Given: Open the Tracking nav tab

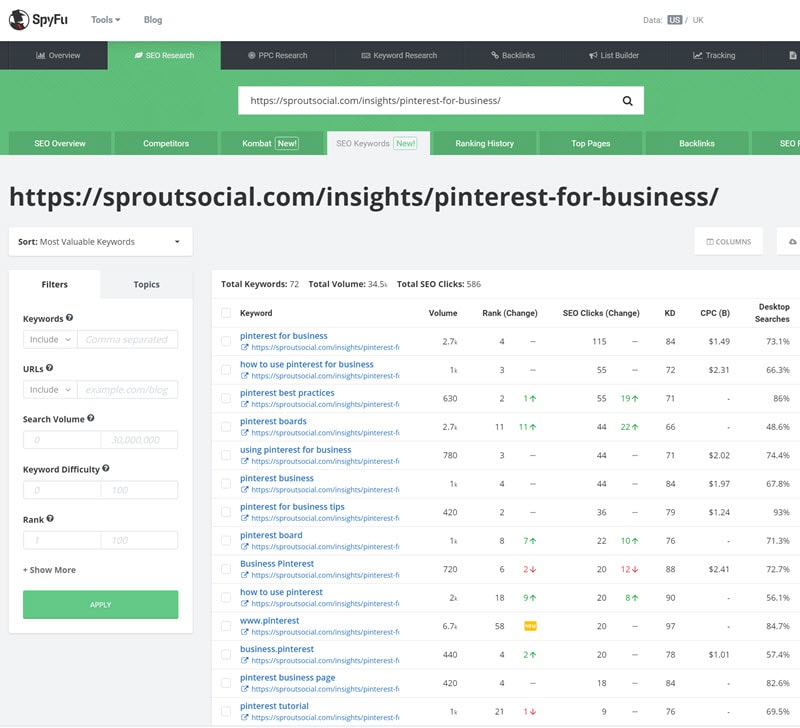Looking at the screenshot, I should 714,56.
